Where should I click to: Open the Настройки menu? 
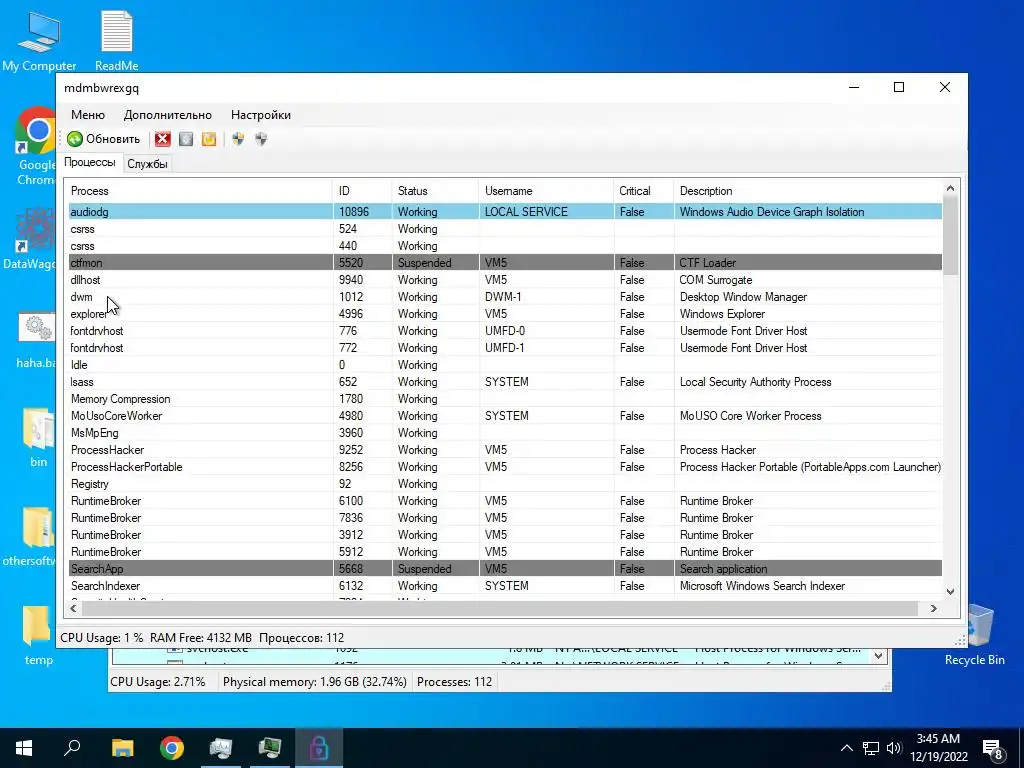[261, 115]
